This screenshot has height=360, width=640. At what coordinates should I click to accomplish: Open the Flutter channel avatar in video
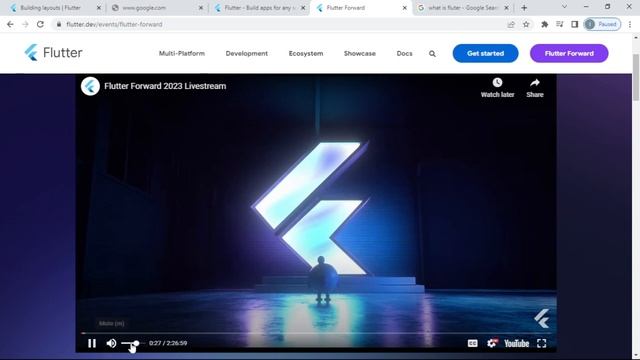pyautogui.click(x=90, y=86)
